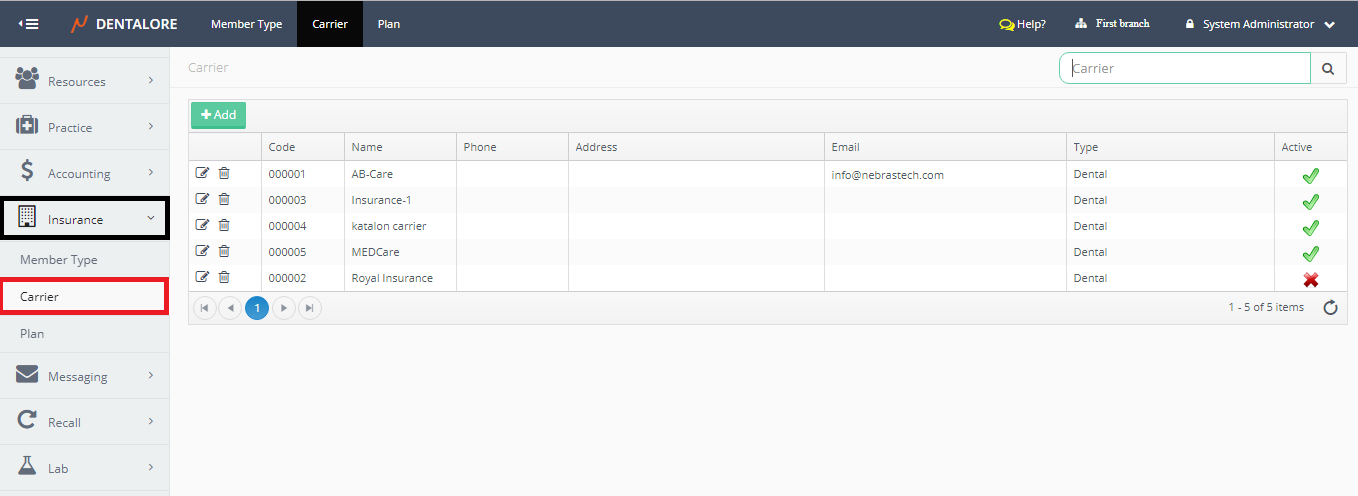Toggle active checkmark for Insurance-1
This screenshot has width=1358, height=496.
coord(1310,202)
